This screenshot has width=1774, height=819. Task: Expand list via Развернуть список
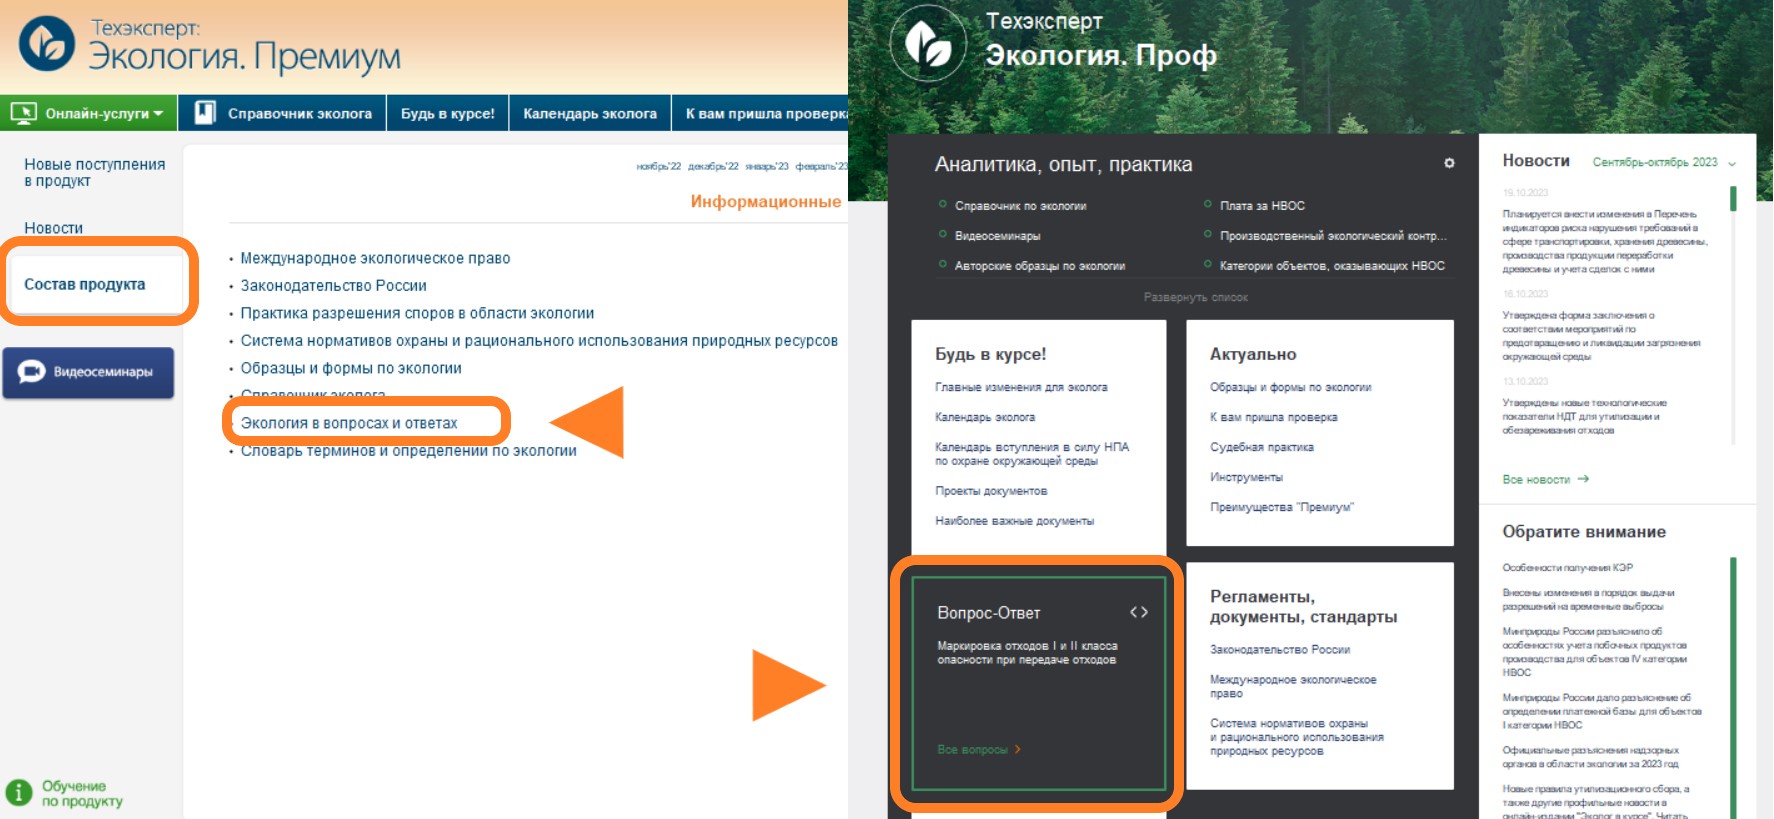1195,297
